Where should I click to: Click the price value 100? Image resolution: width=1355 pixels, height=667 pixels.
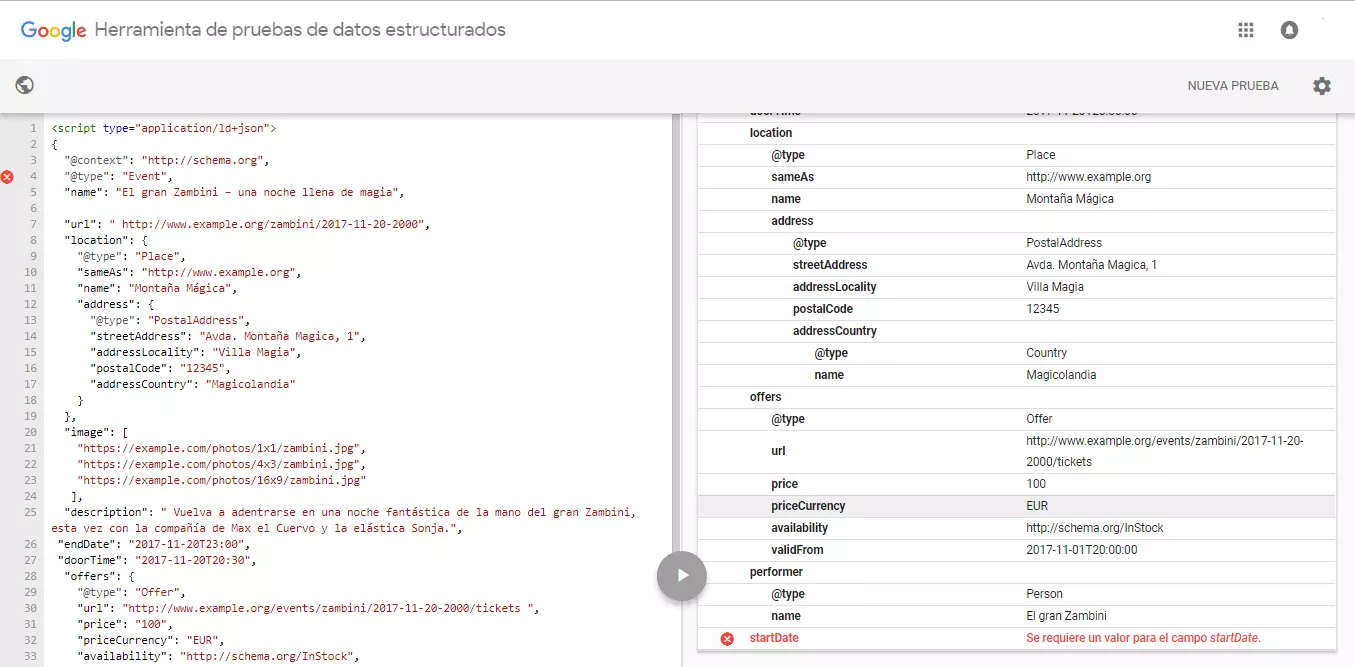point(1036,484)
